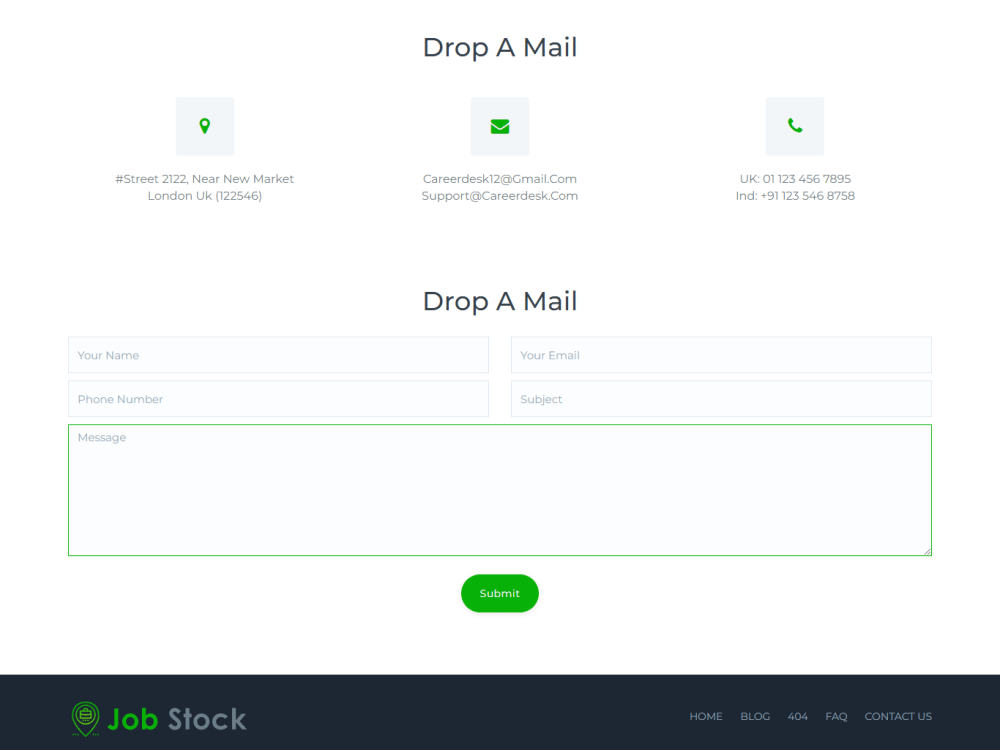The height and width of the screenshot is (750, 1000).
Task: Click the Subject input field
Action: pos(720,399)
